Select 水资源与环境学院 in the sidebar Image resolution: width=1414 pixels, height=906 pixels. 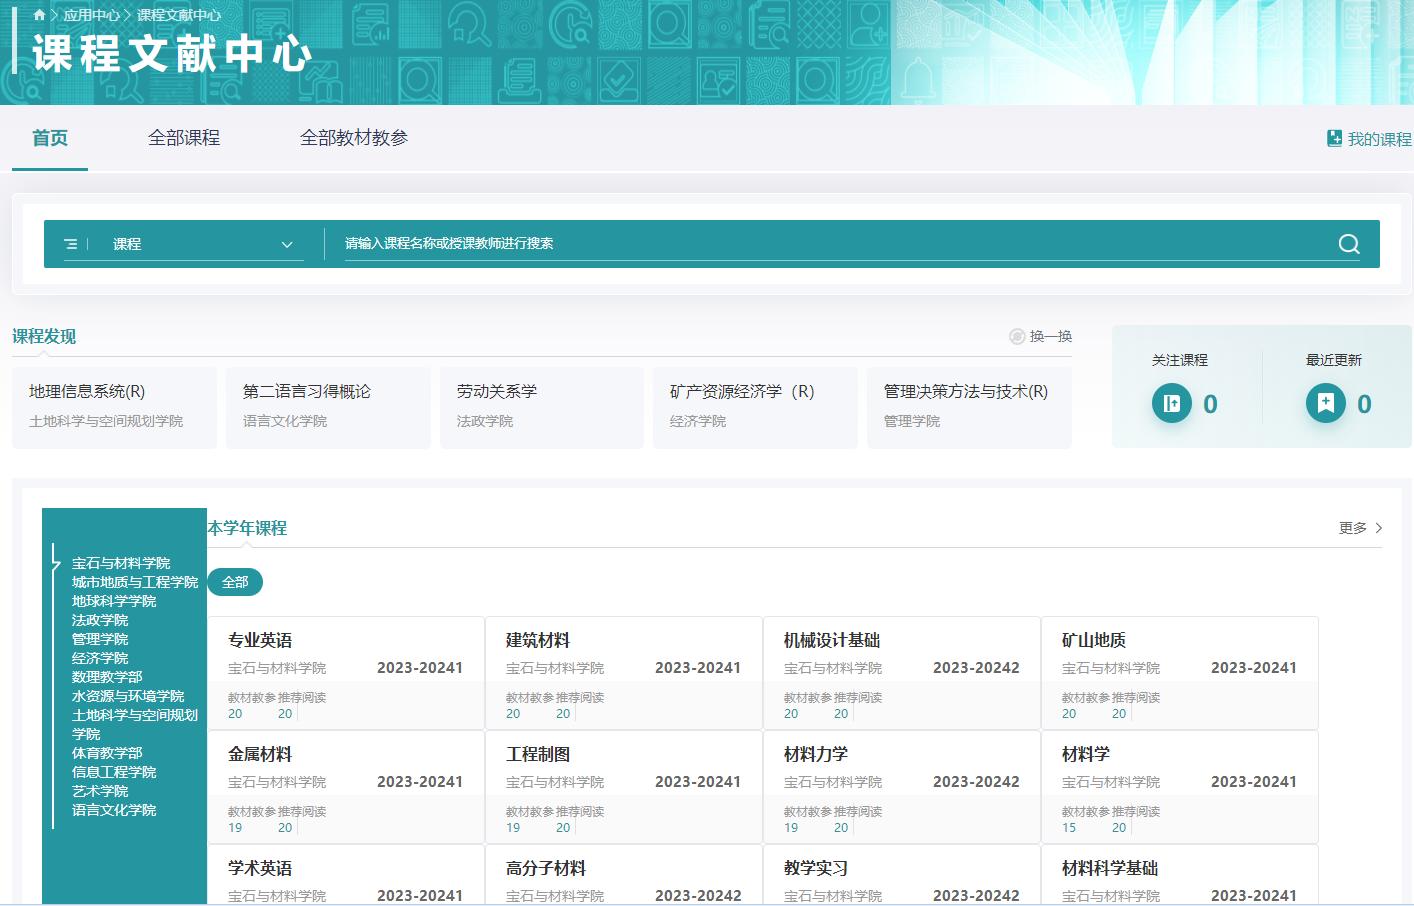tap(128, 696)
